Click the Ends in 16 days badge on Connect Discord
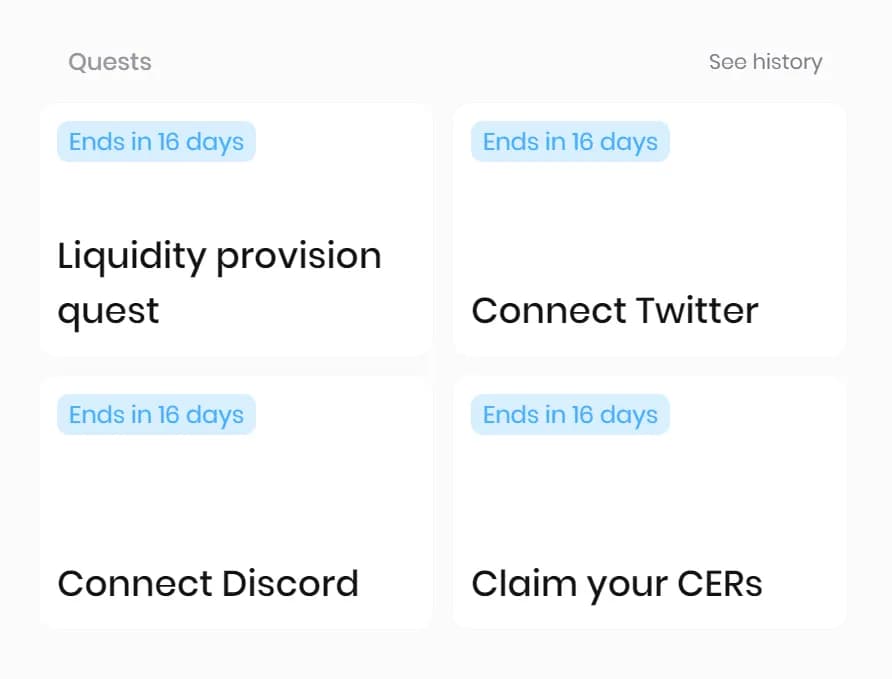892x679 pixels. pos(156,415)
